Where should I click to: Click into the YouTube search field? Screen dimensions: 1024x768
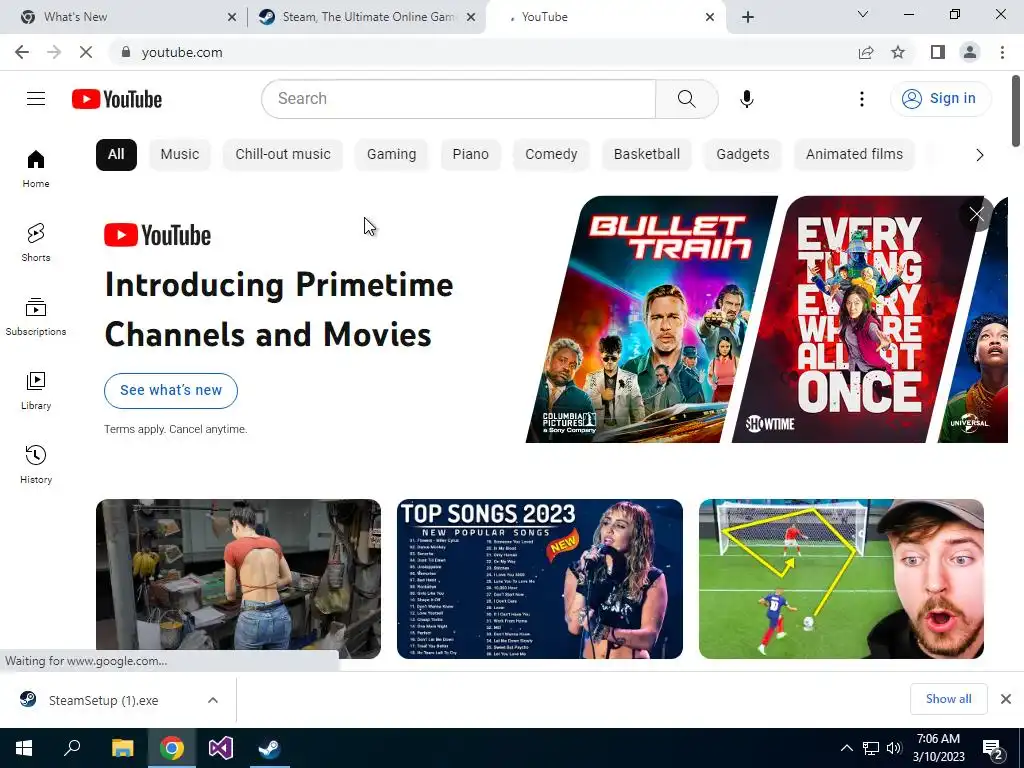pos(458,99)
